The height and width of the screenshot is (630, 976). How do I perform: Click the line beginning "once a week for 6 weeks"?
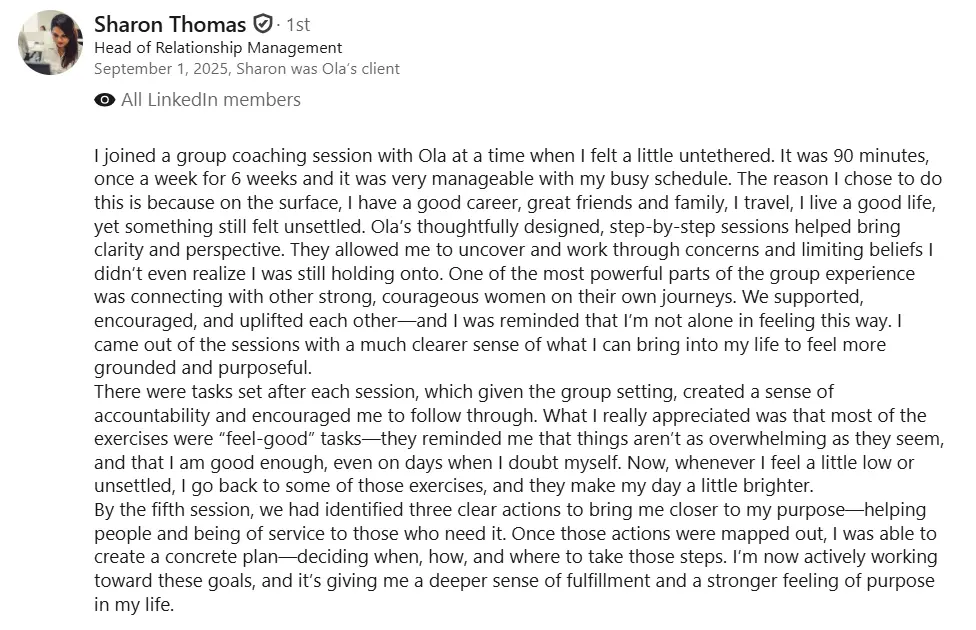518,179
